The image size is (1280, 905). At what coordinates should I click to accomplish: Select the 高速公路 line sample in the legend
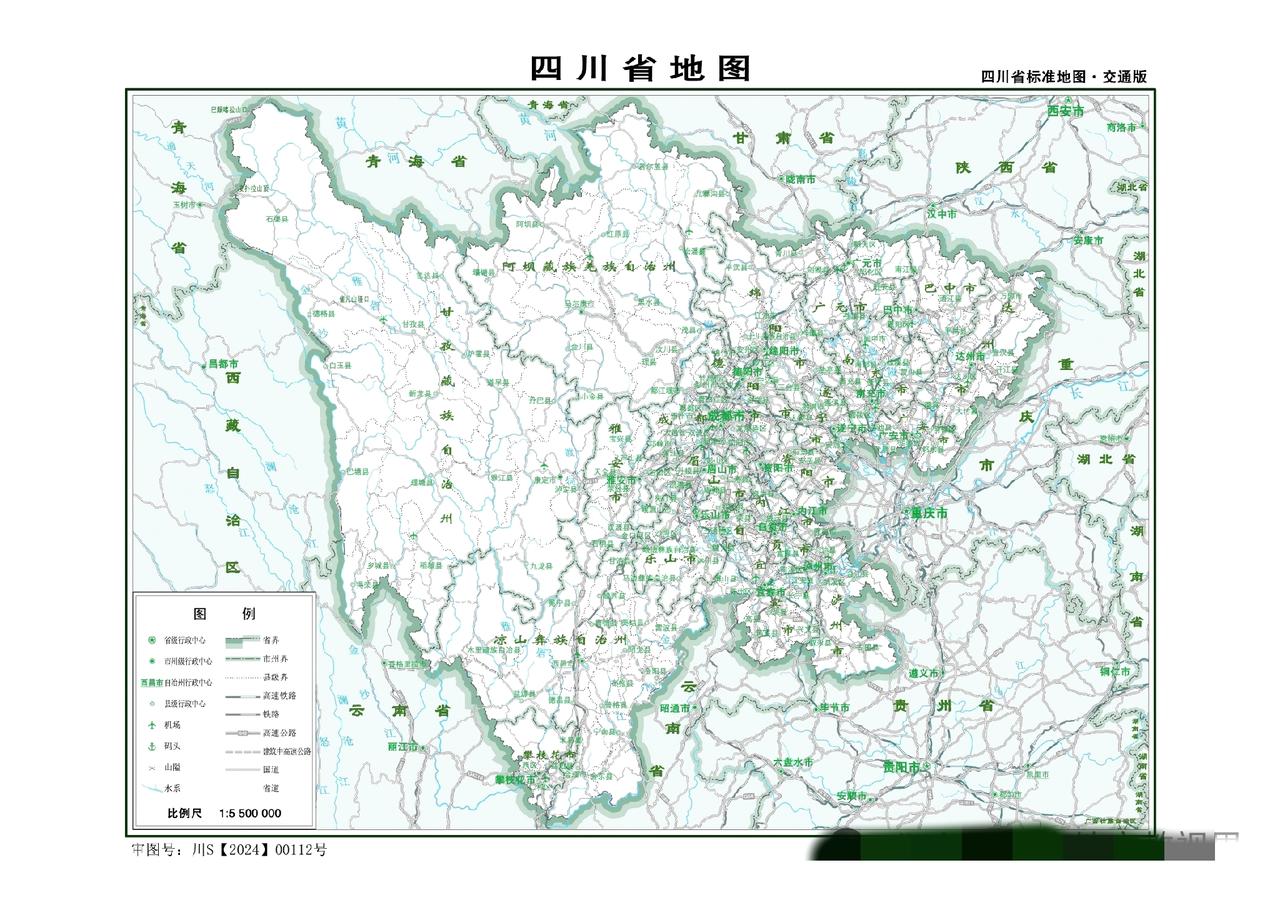tap(242, 733)
